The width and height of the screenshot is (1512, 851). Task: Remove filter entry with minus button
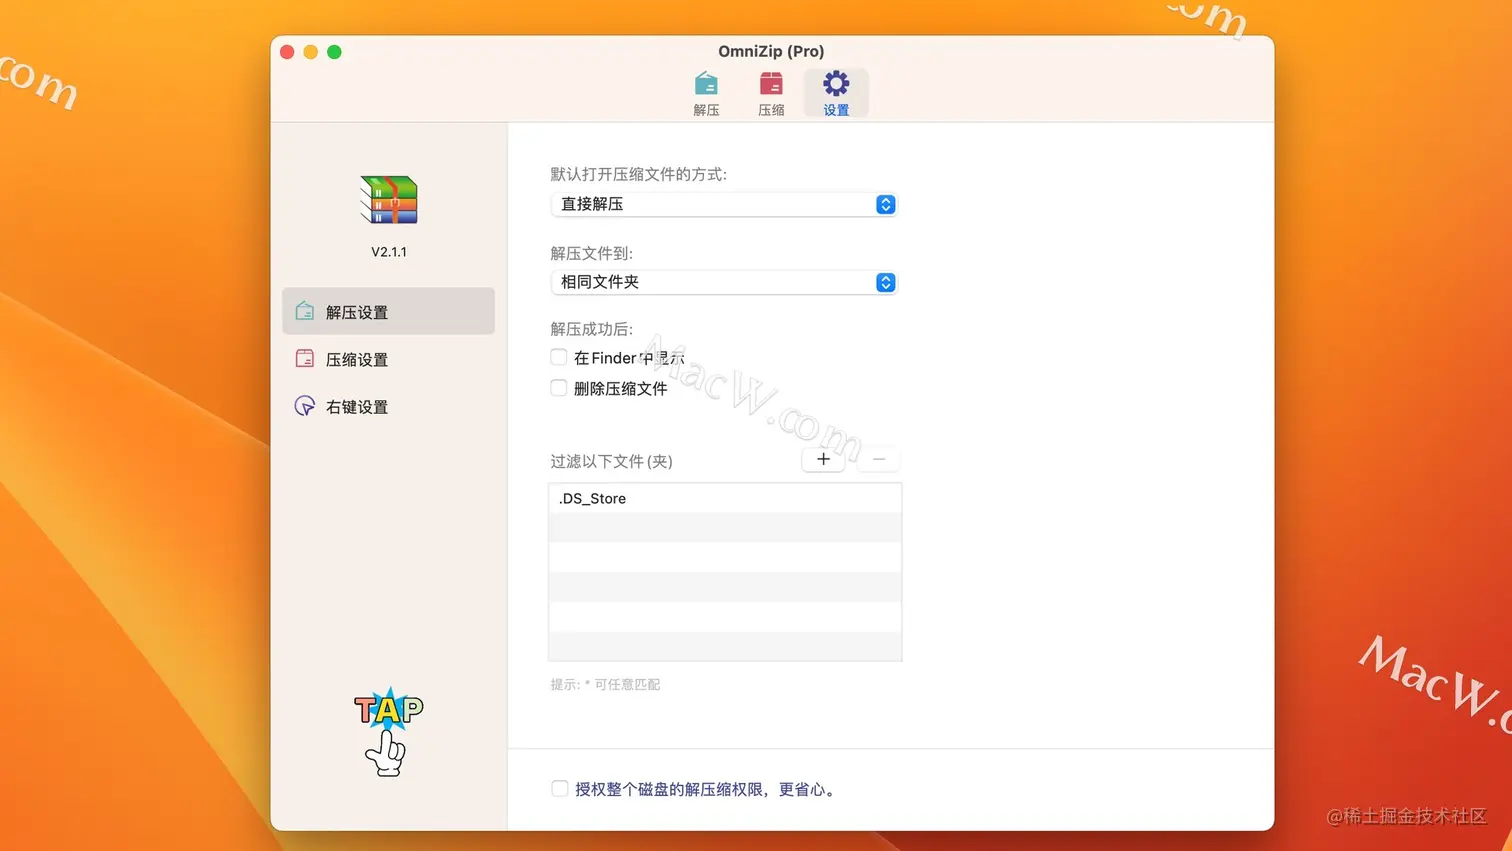coord(879,459)
